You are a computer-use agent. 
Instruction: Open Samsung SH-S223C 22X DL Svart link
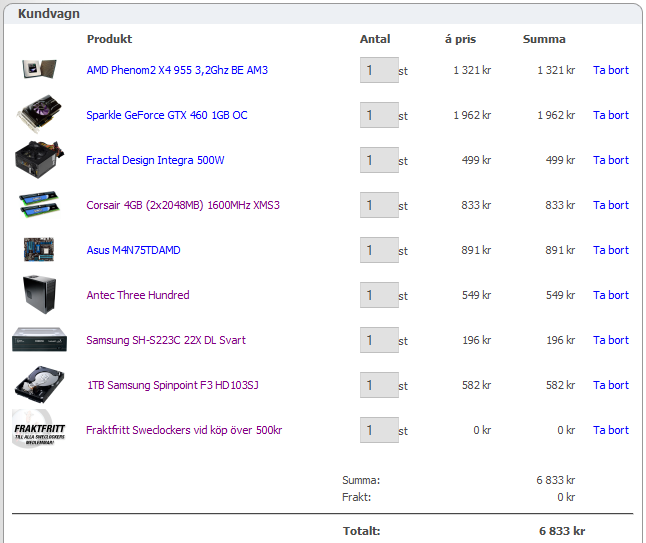(166, 340)
